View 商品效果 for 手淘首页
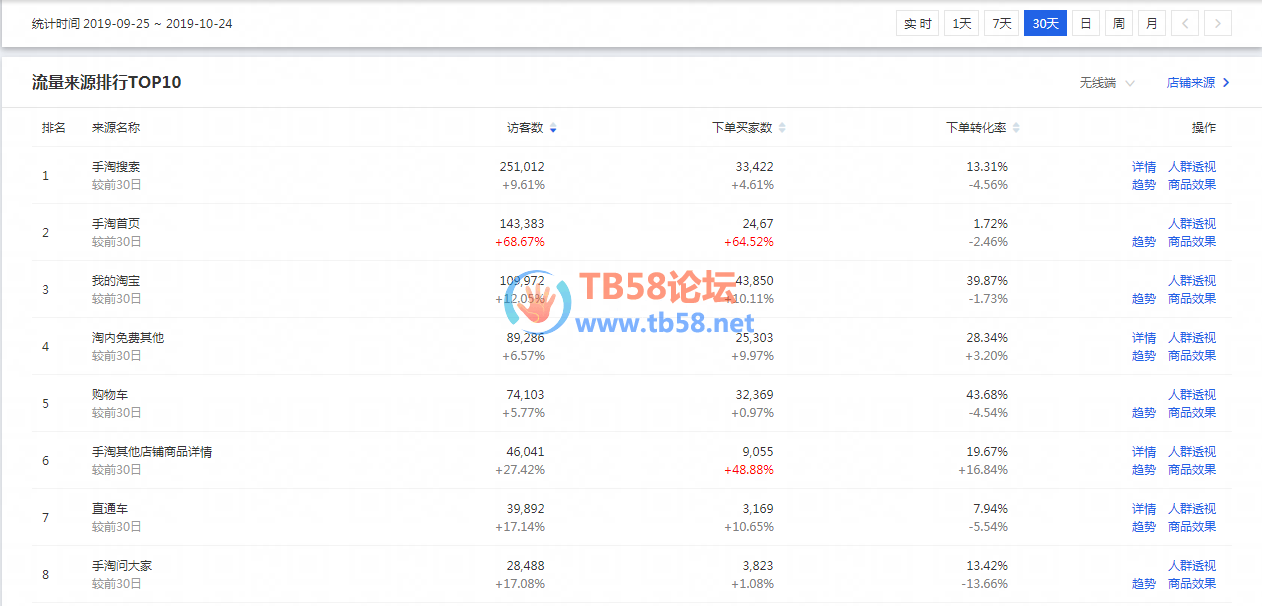The width and height of the screenshot is (1262, 606). [x=1192, y=242]
